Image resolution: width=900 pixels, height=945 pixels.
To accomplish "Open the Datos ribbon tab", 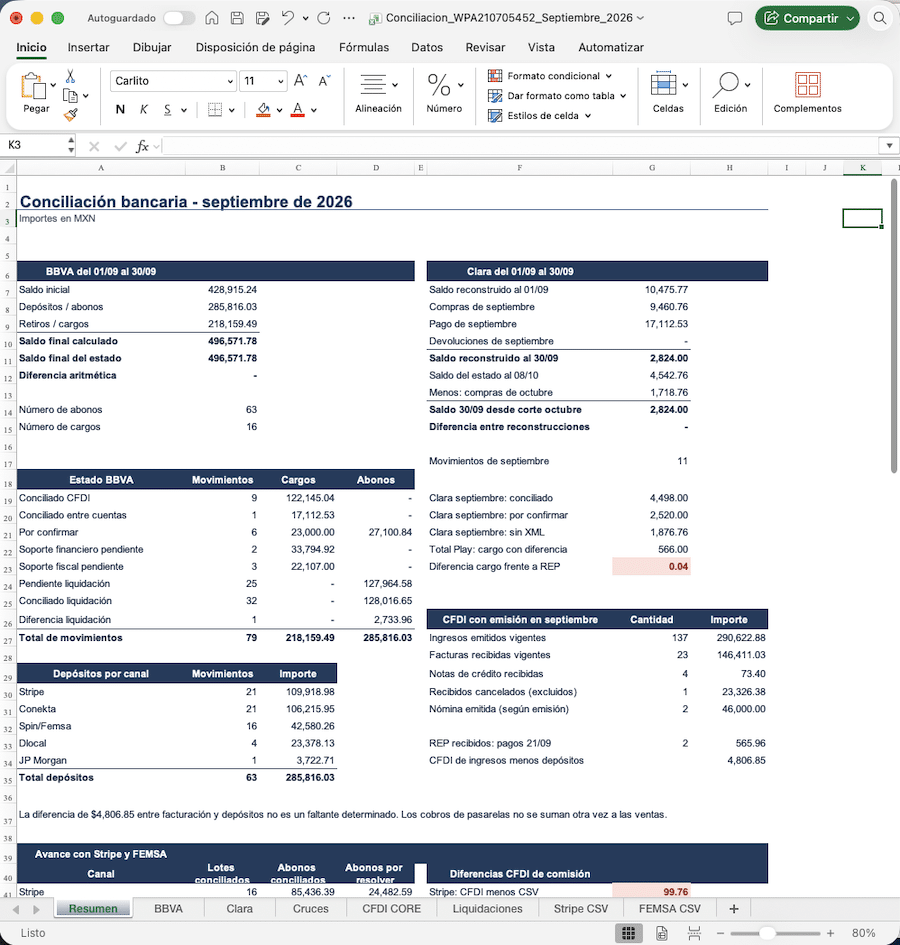I will pos(427,47).
